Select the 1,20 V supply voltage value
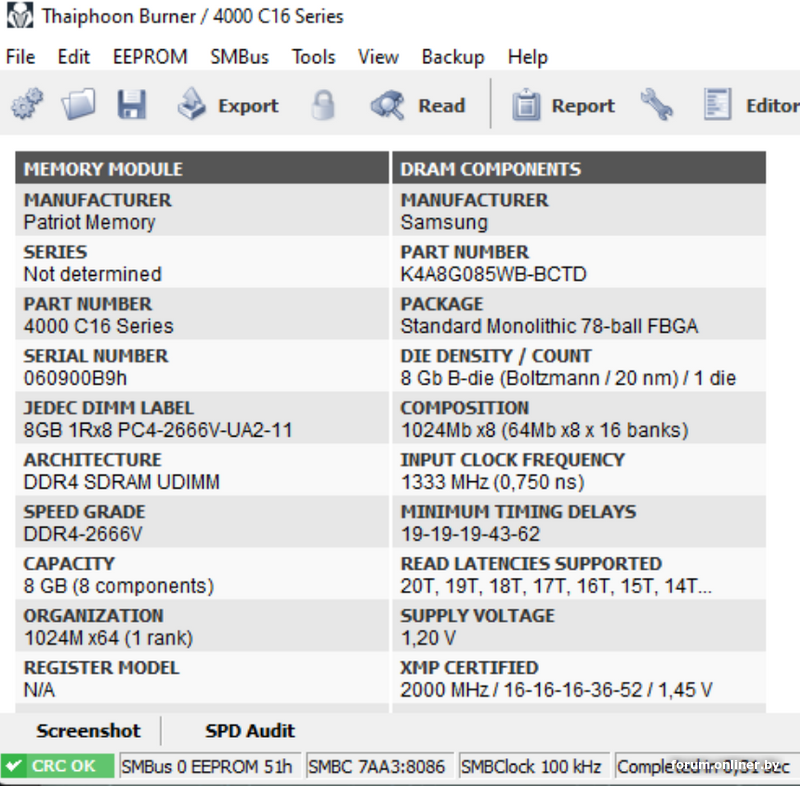 pyautogui.click(x=428, y=638)
